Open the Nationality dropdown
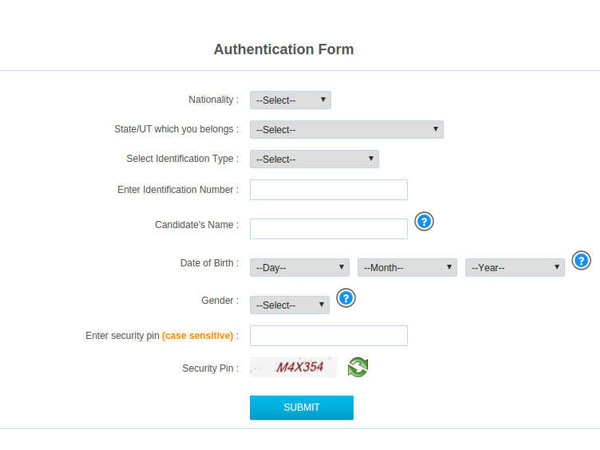The image size is (600, 450). coord(290,100)
